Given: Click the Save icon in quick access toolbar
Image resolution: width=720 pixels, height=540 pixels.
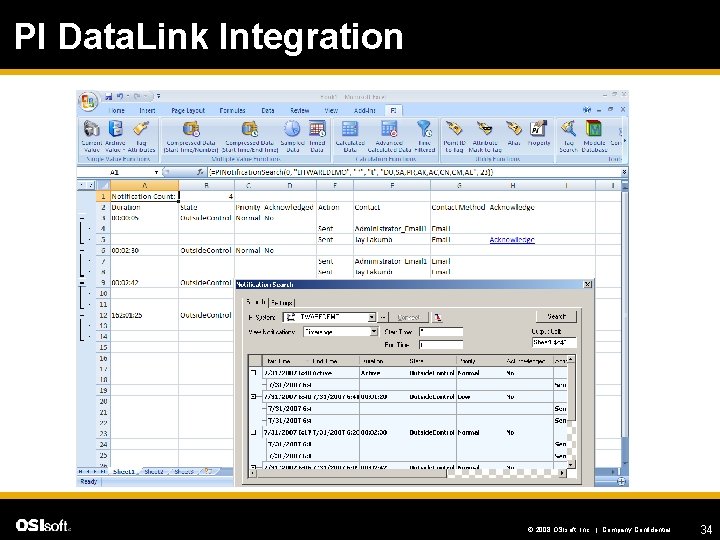Looking at the screenshot, I should 109,96.
